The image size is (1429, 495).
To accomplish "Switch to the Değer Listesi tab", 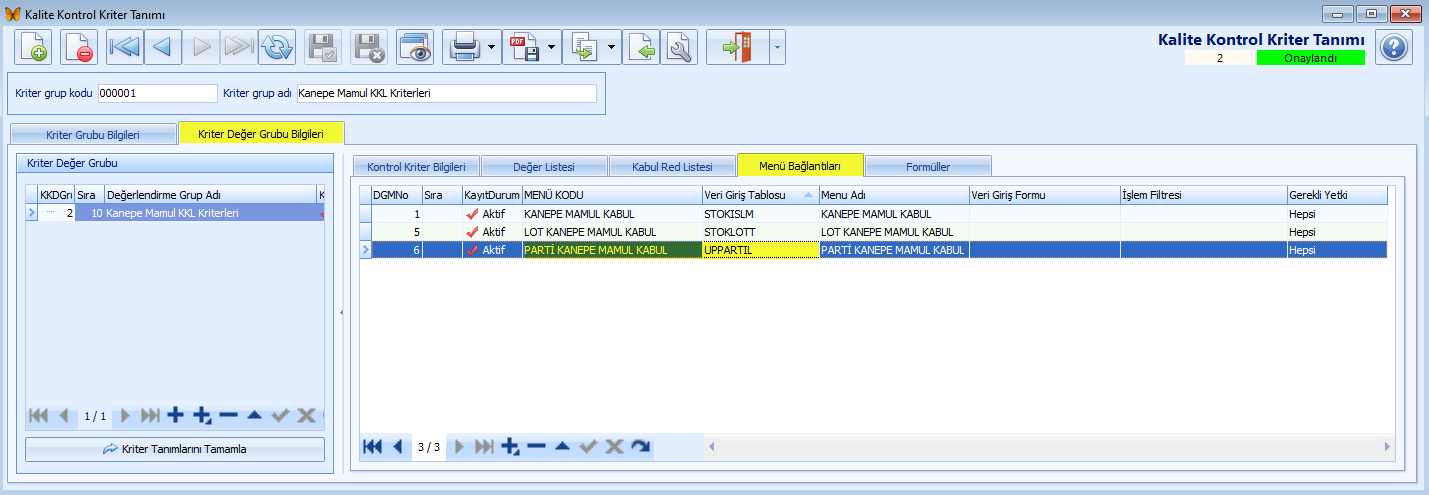I will (544, 166).
